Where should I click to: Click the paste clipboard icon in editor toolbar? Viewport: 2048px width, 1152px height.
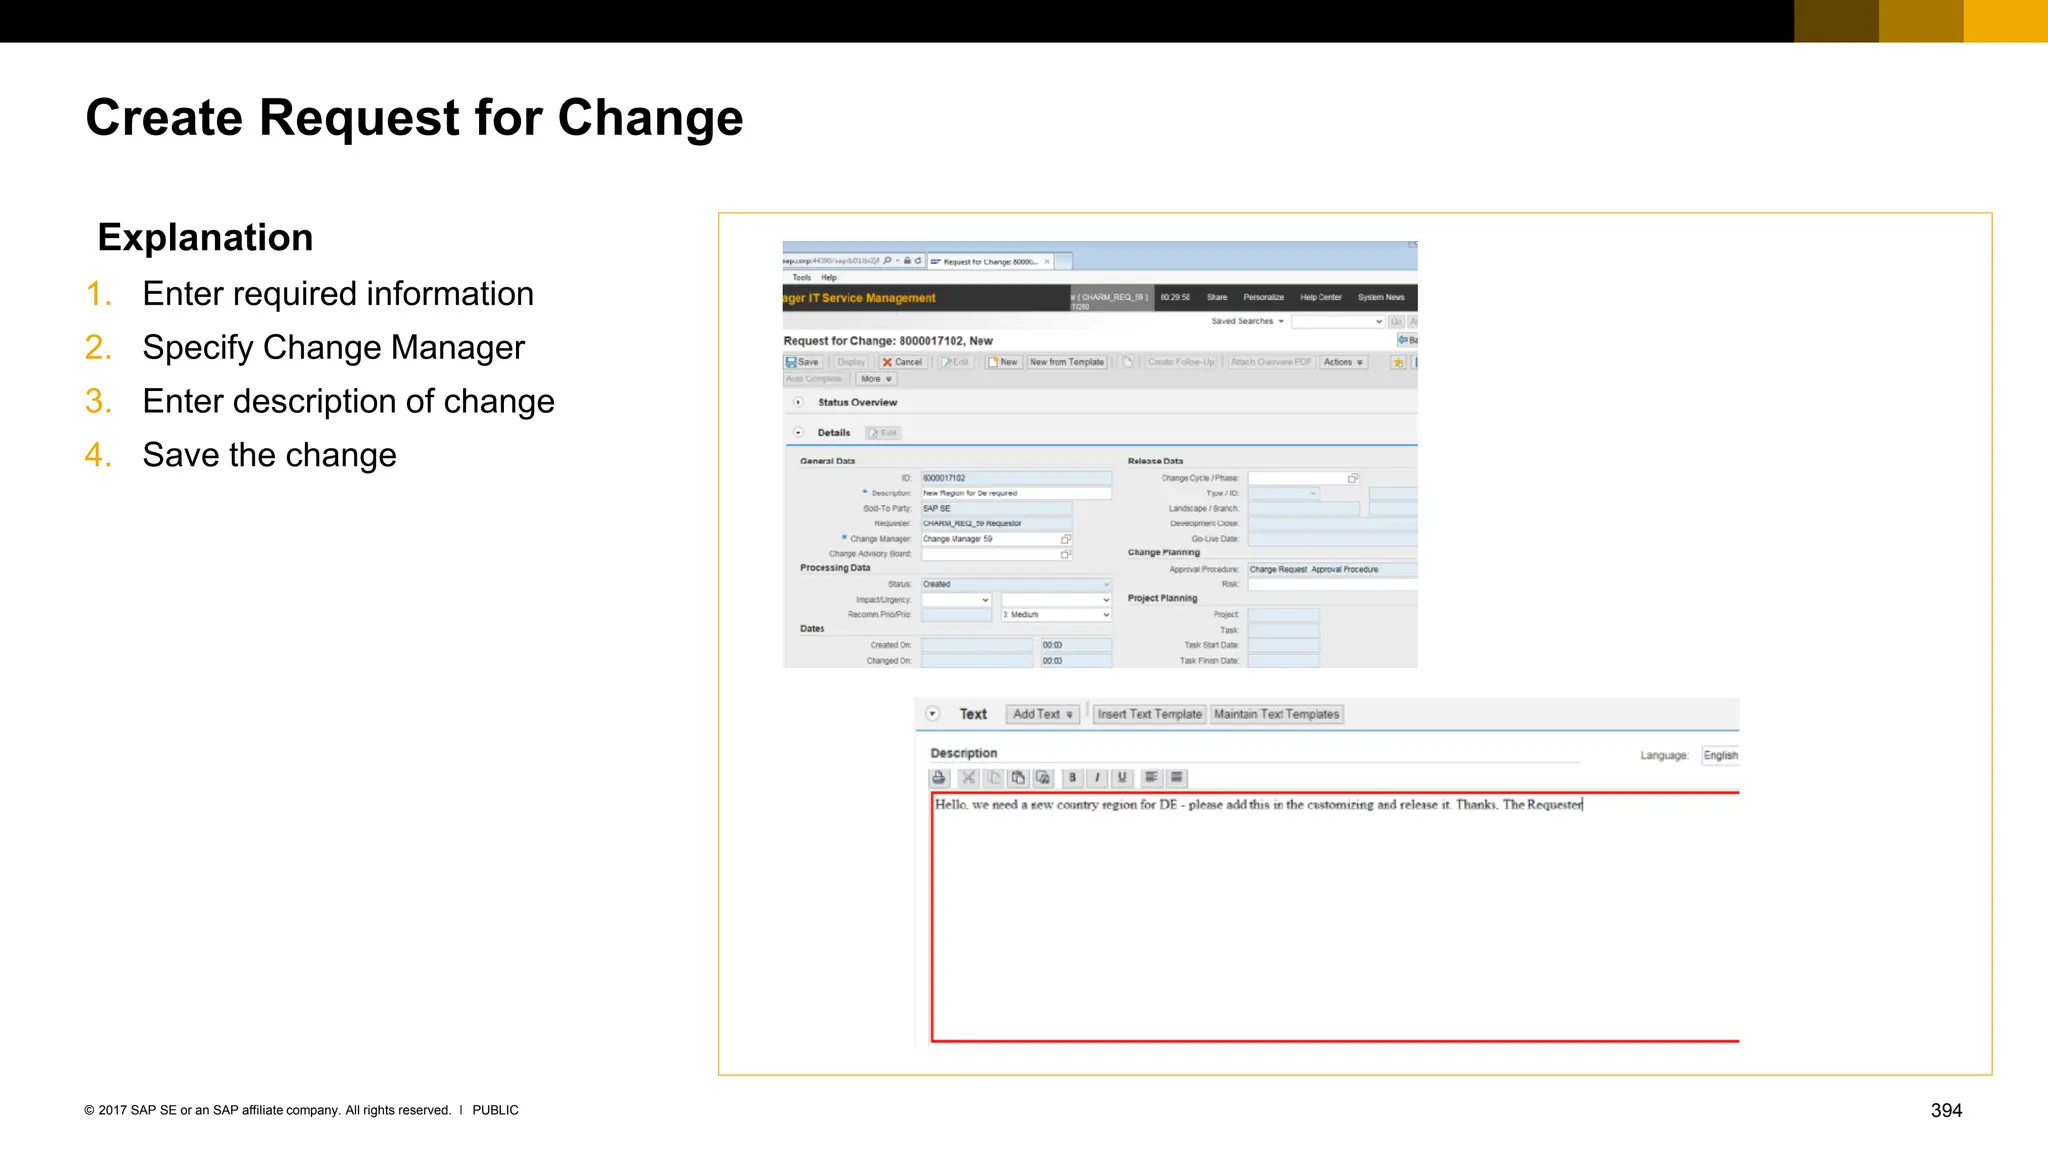(1018, 777)
